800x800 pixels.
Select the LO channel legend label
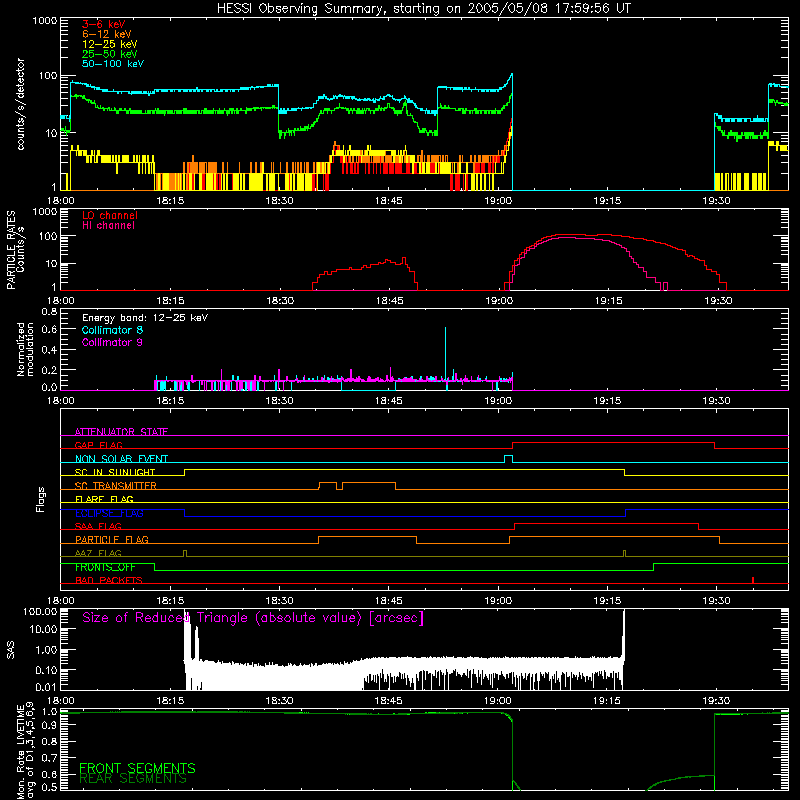(110, 215)
